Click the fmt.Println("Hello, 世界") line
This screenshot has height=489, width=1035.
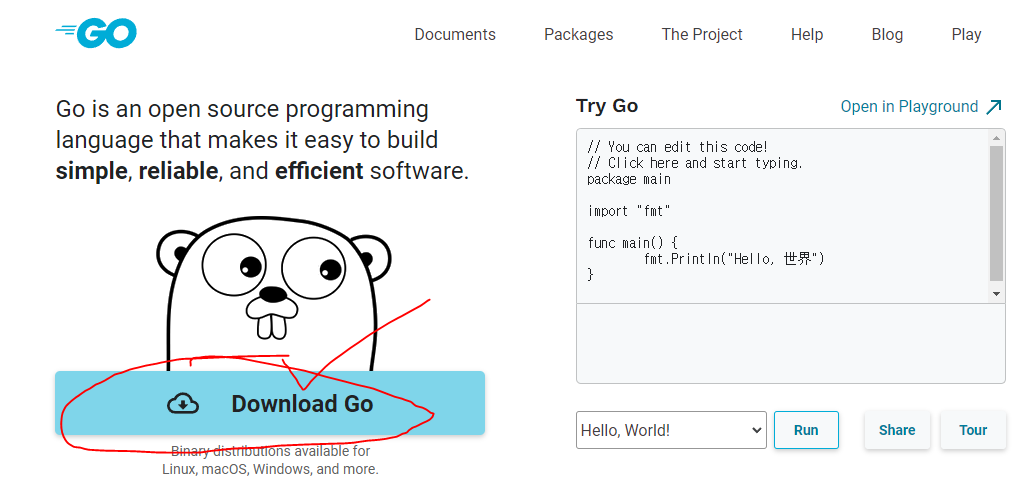coord(735,259)
